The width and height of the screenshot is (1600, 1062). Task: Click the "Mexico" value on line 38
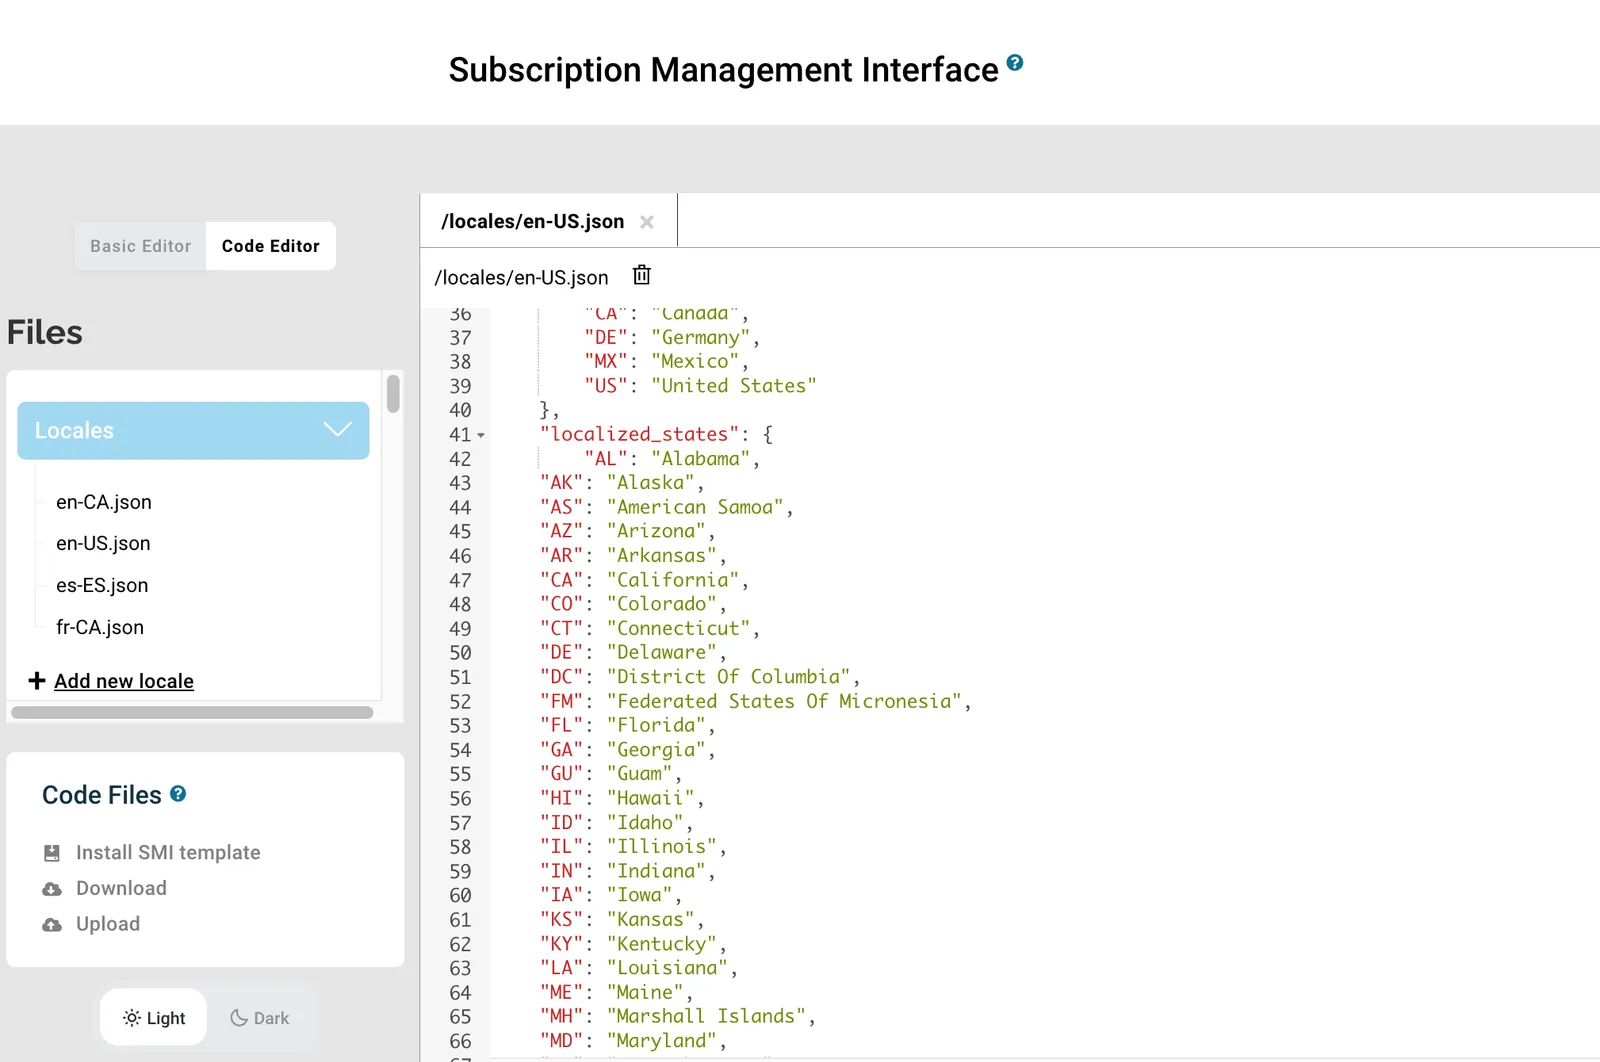(x=695, y=362)
